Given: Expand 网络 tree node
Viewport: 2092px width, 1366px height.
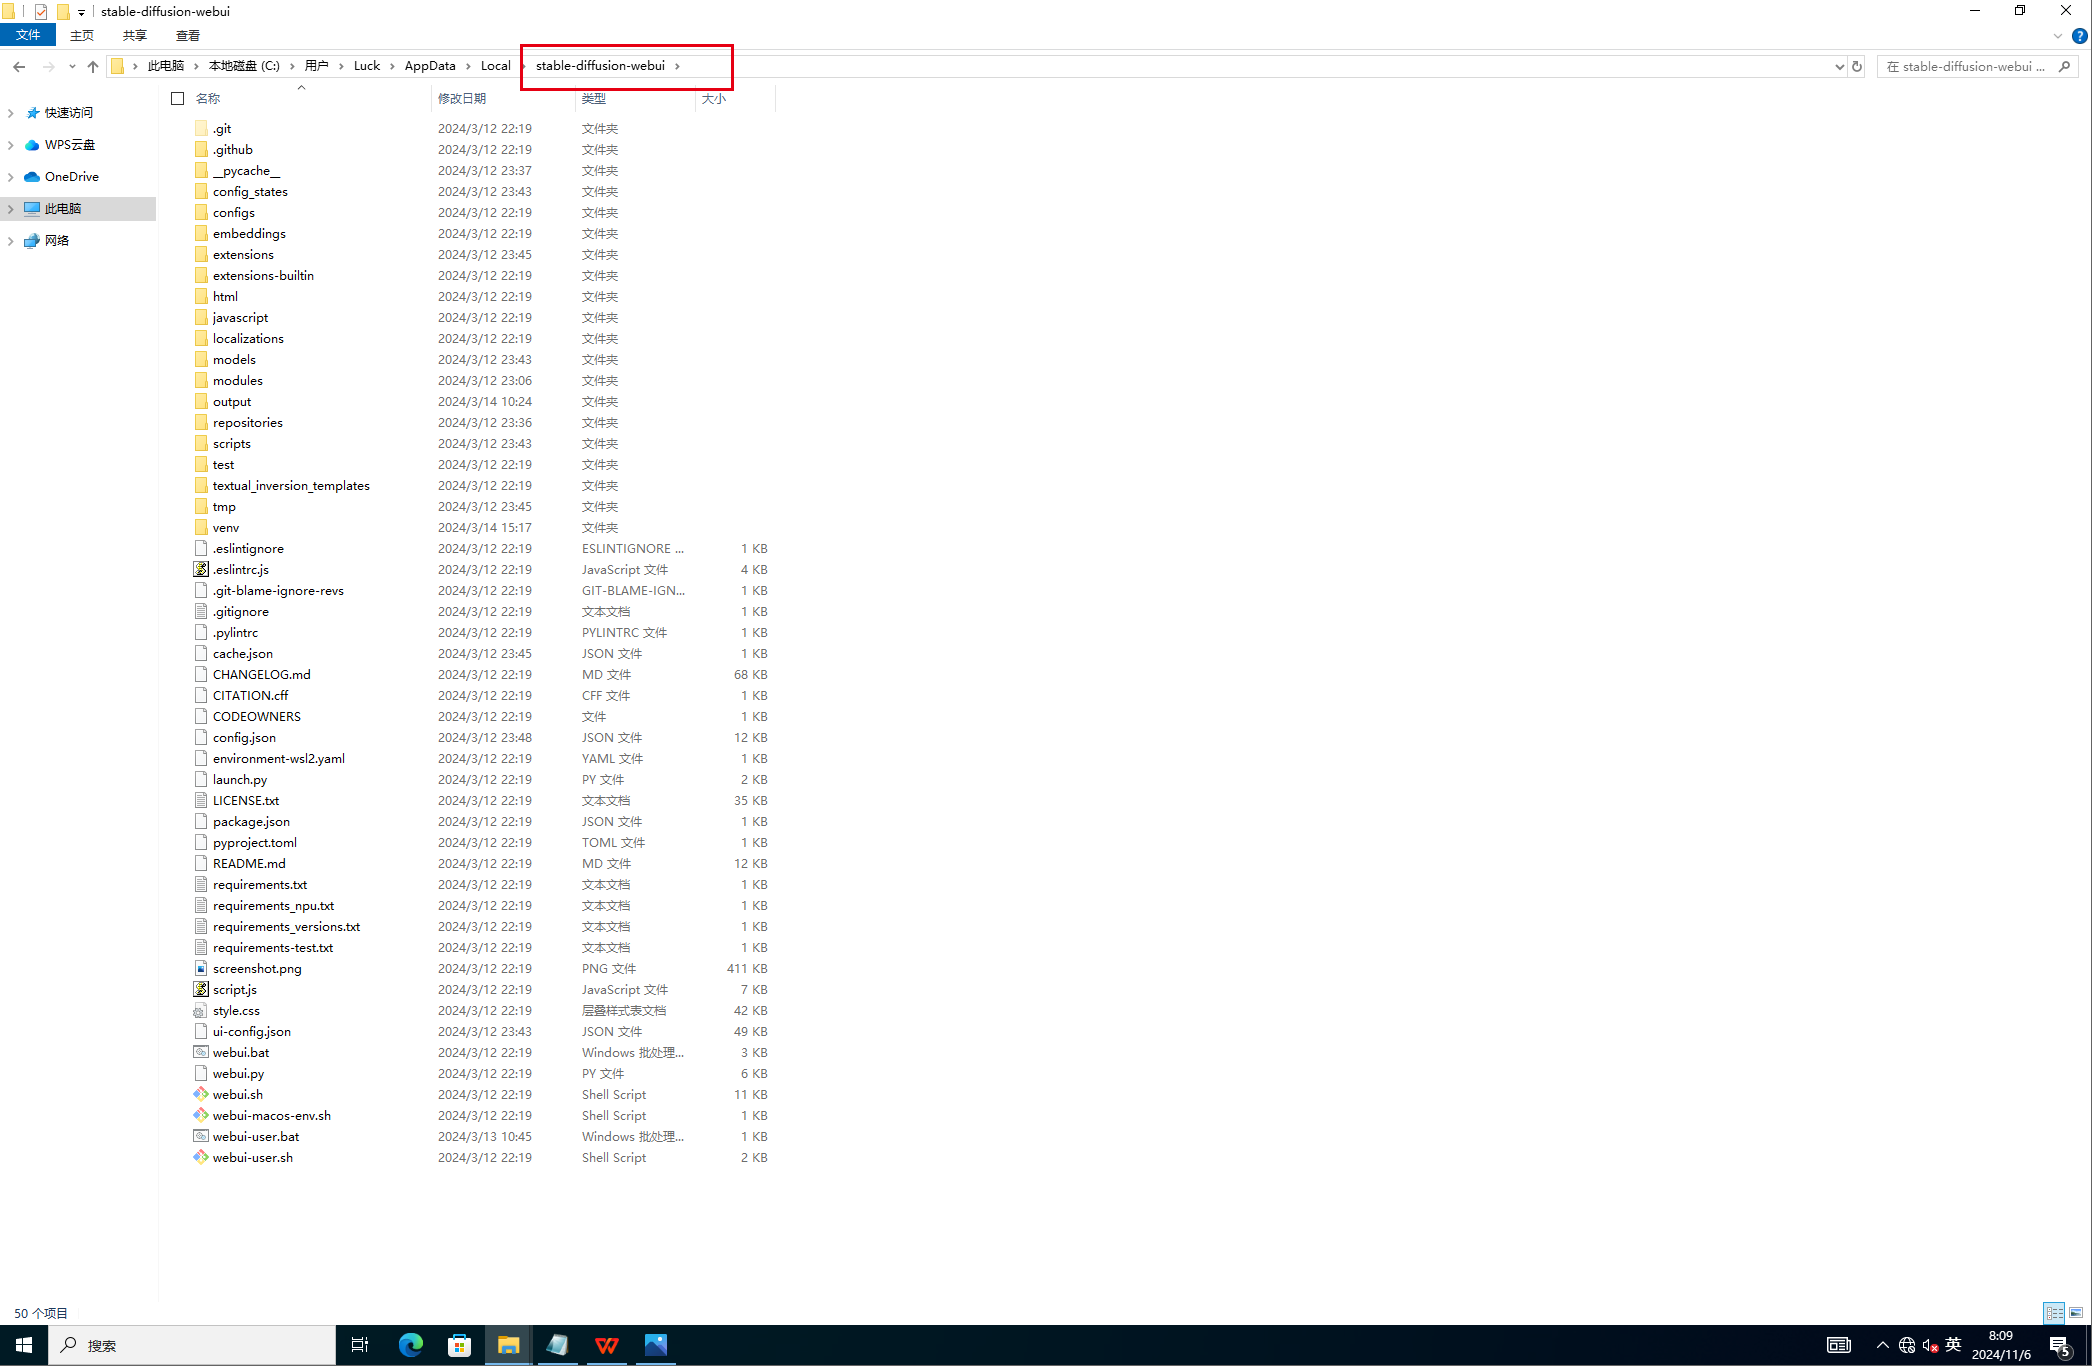Looking at the screenshot, I should 11,241.
